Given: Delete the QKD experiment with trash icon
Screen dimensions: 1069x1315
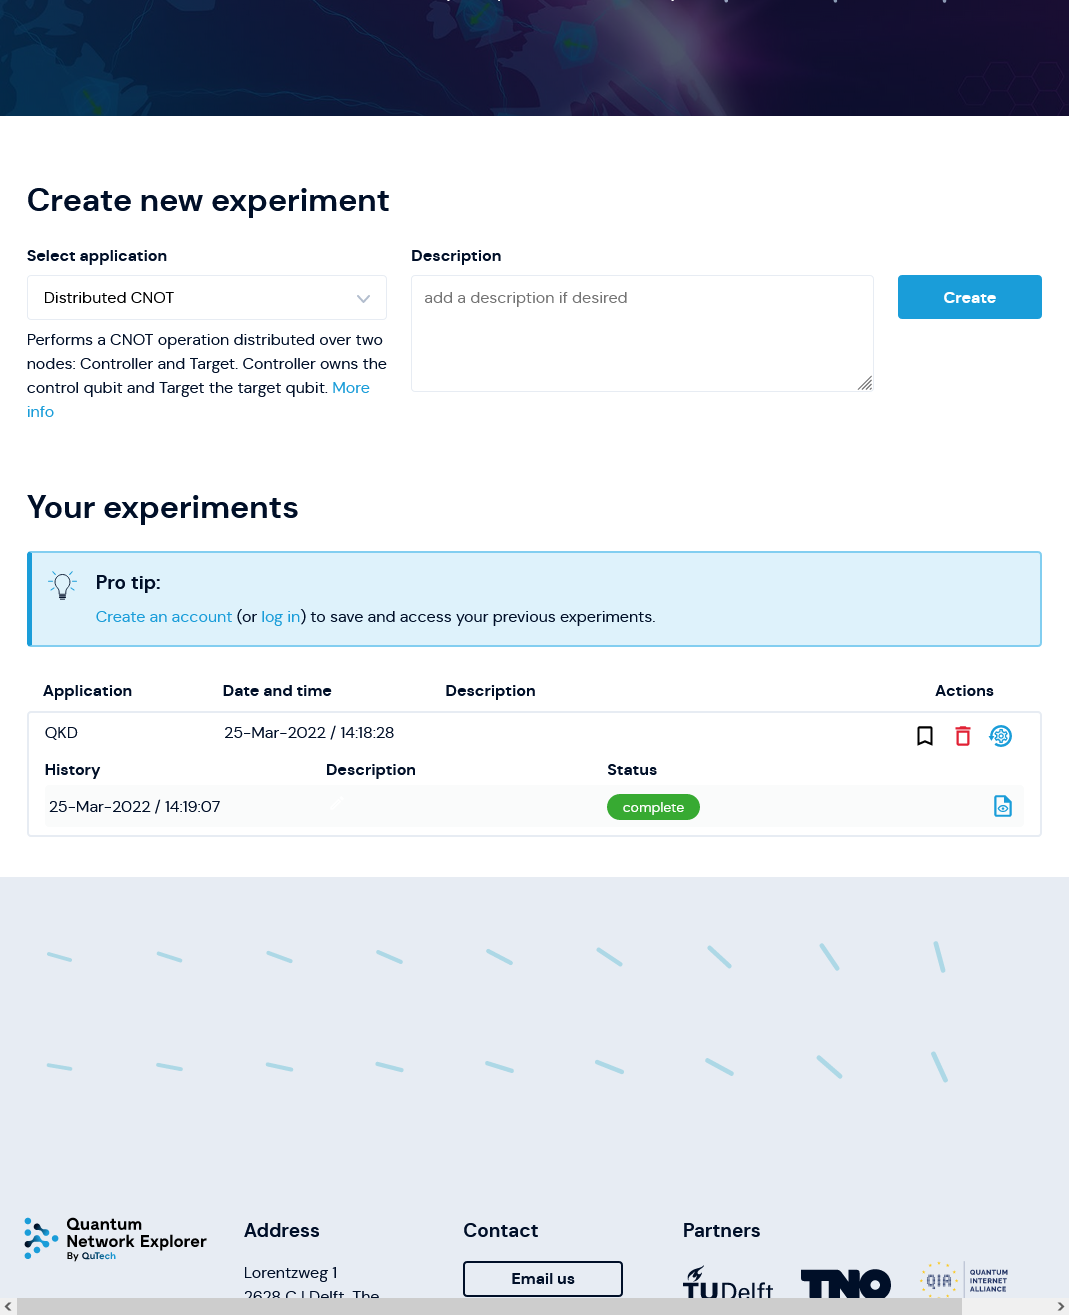Looking at the screenshot, I should (x=963, y=736).
